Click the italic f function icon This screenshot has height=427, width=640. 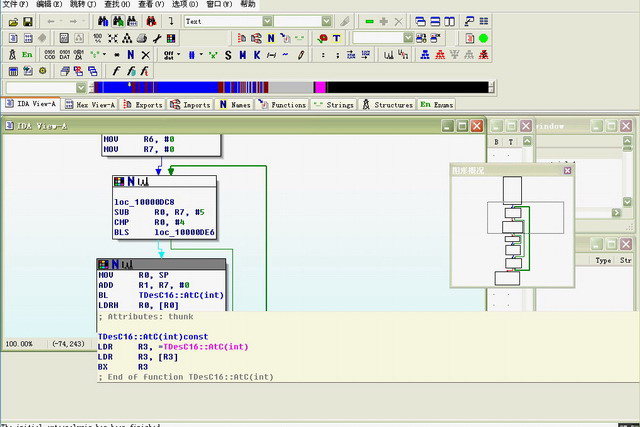(x=116, y=71)
